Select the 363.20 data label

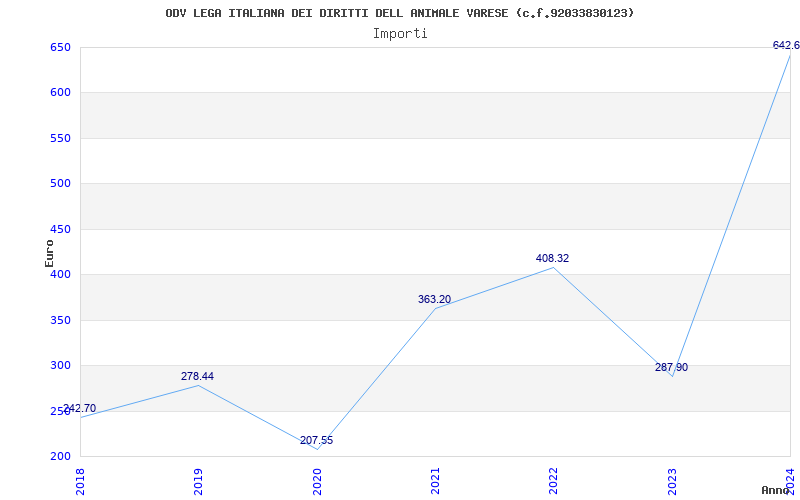click(435, 299)
